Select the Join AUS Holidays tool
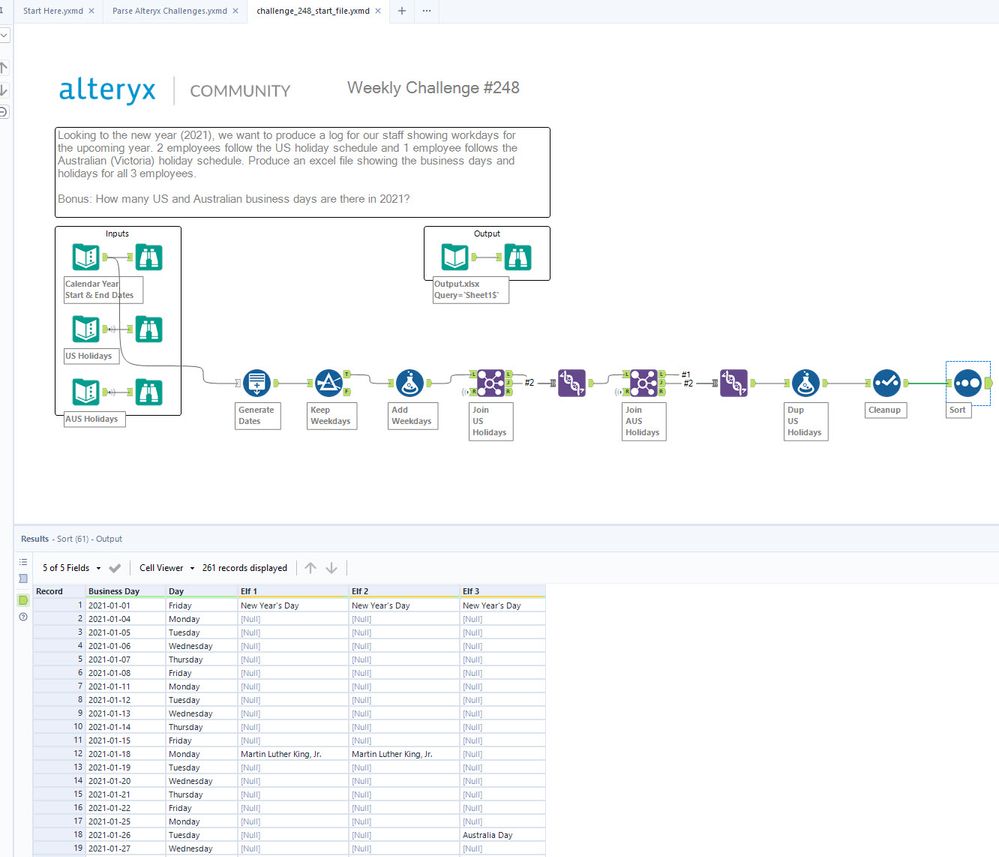999x857 pixels. point(643,383)
